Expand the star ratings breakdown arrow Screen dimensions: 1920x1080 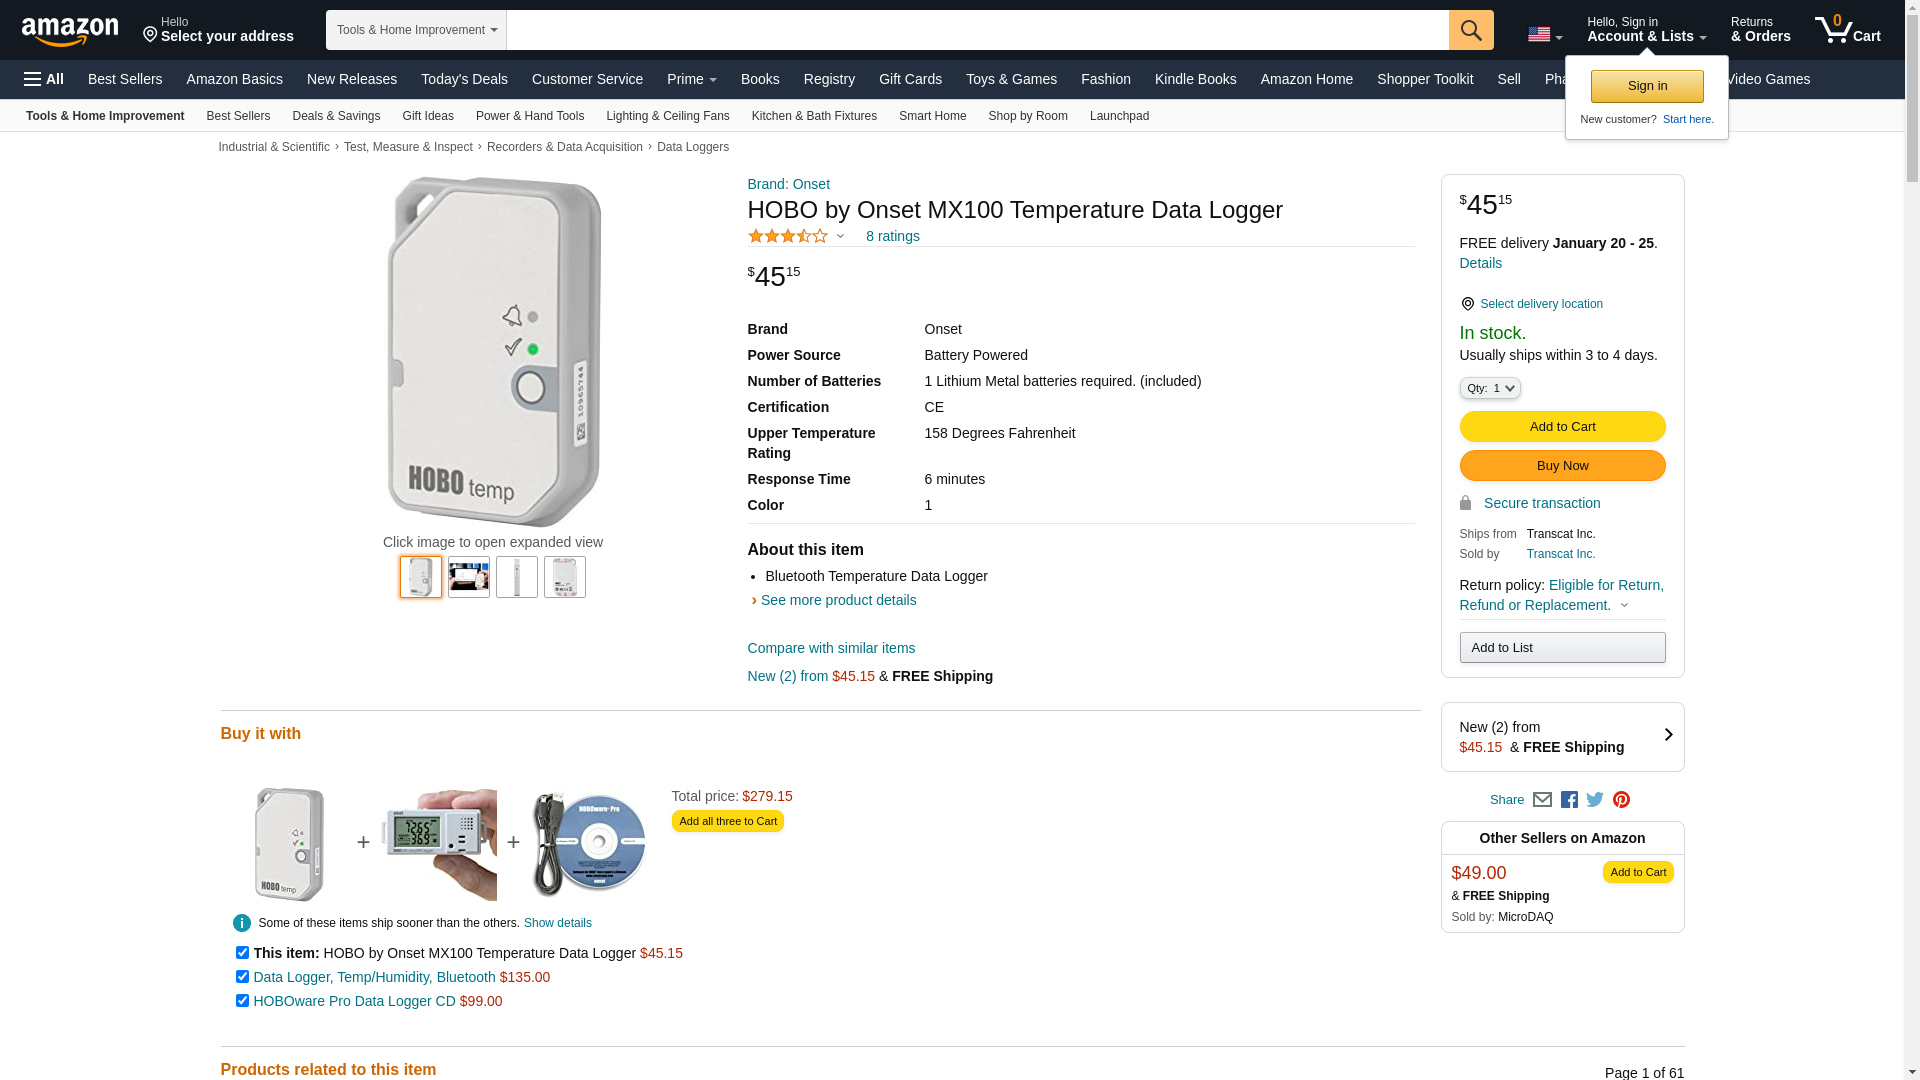(x=840, y=237)
